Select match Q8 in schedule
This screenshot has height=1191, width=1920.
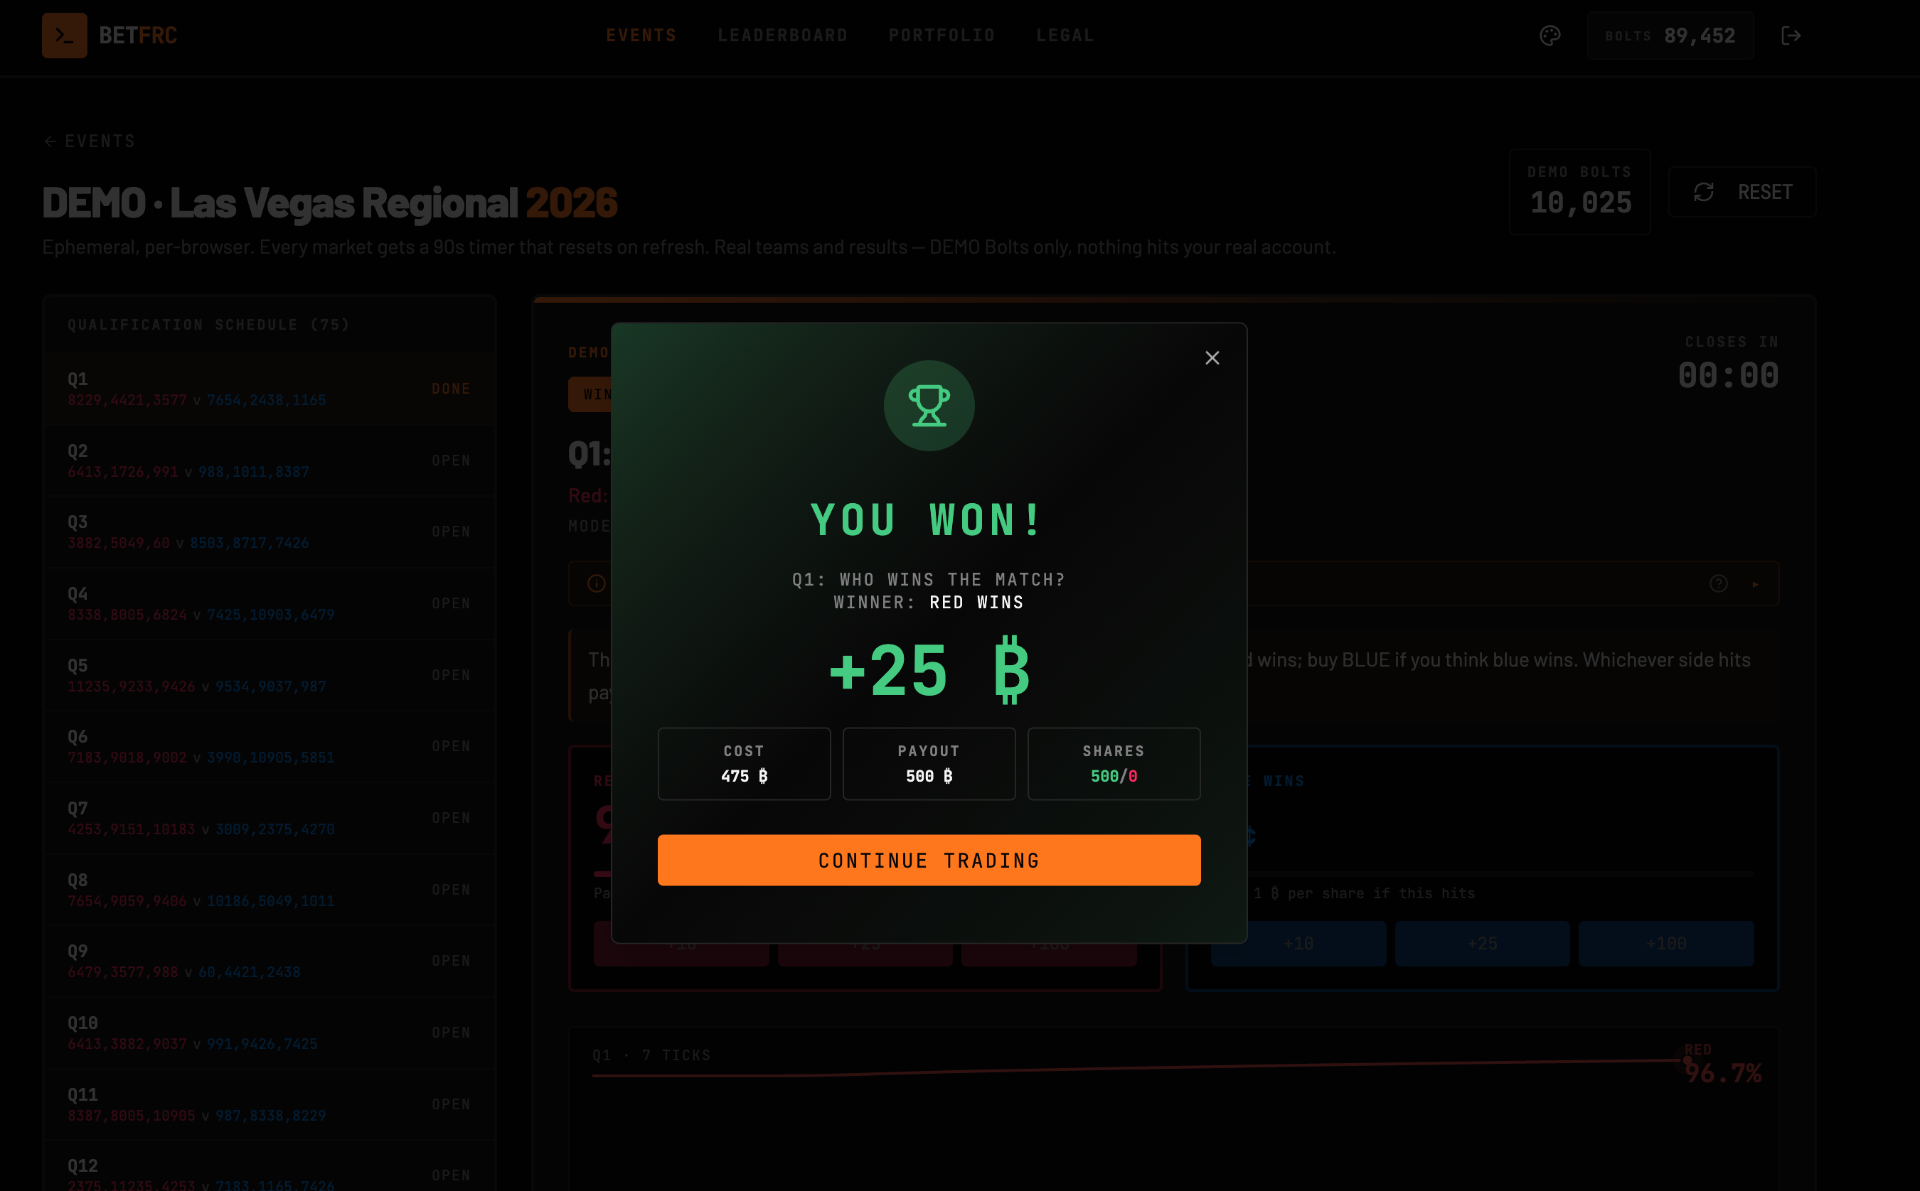[x=269, y=890]
